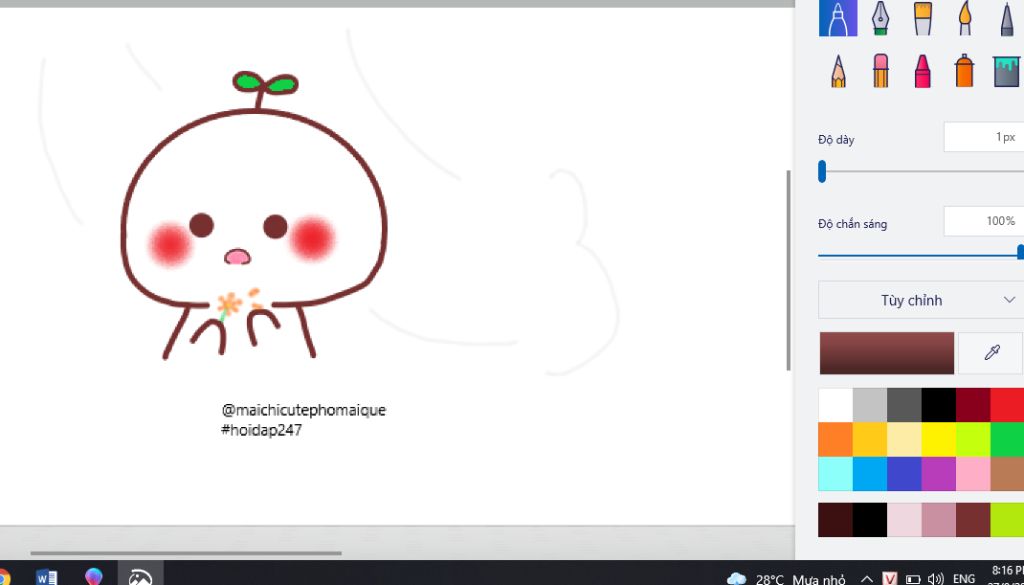Pick the bright yellow color swatch
This screenshot has height=585, width=1024.
tap(938, 439)
